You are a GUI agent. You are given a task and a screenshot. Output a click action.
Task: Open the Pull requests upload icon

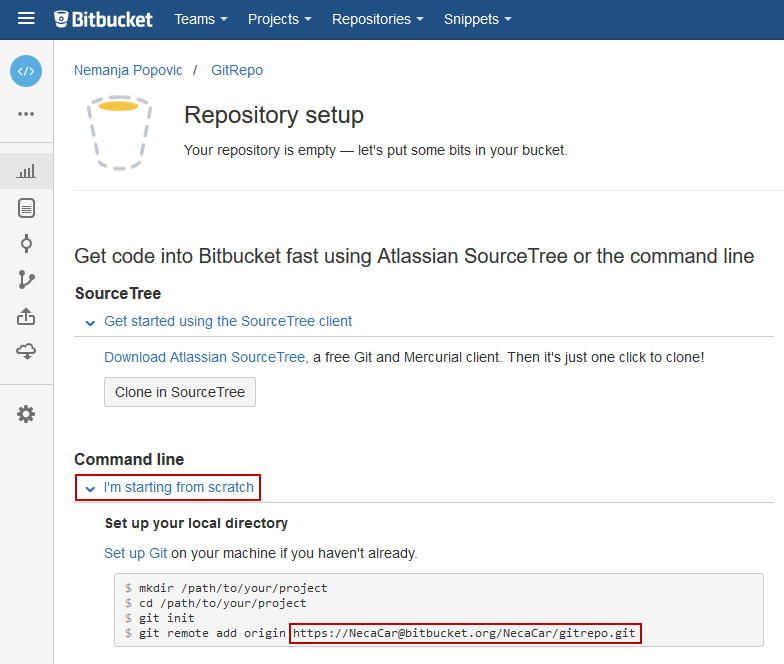(x=26, y=316)
